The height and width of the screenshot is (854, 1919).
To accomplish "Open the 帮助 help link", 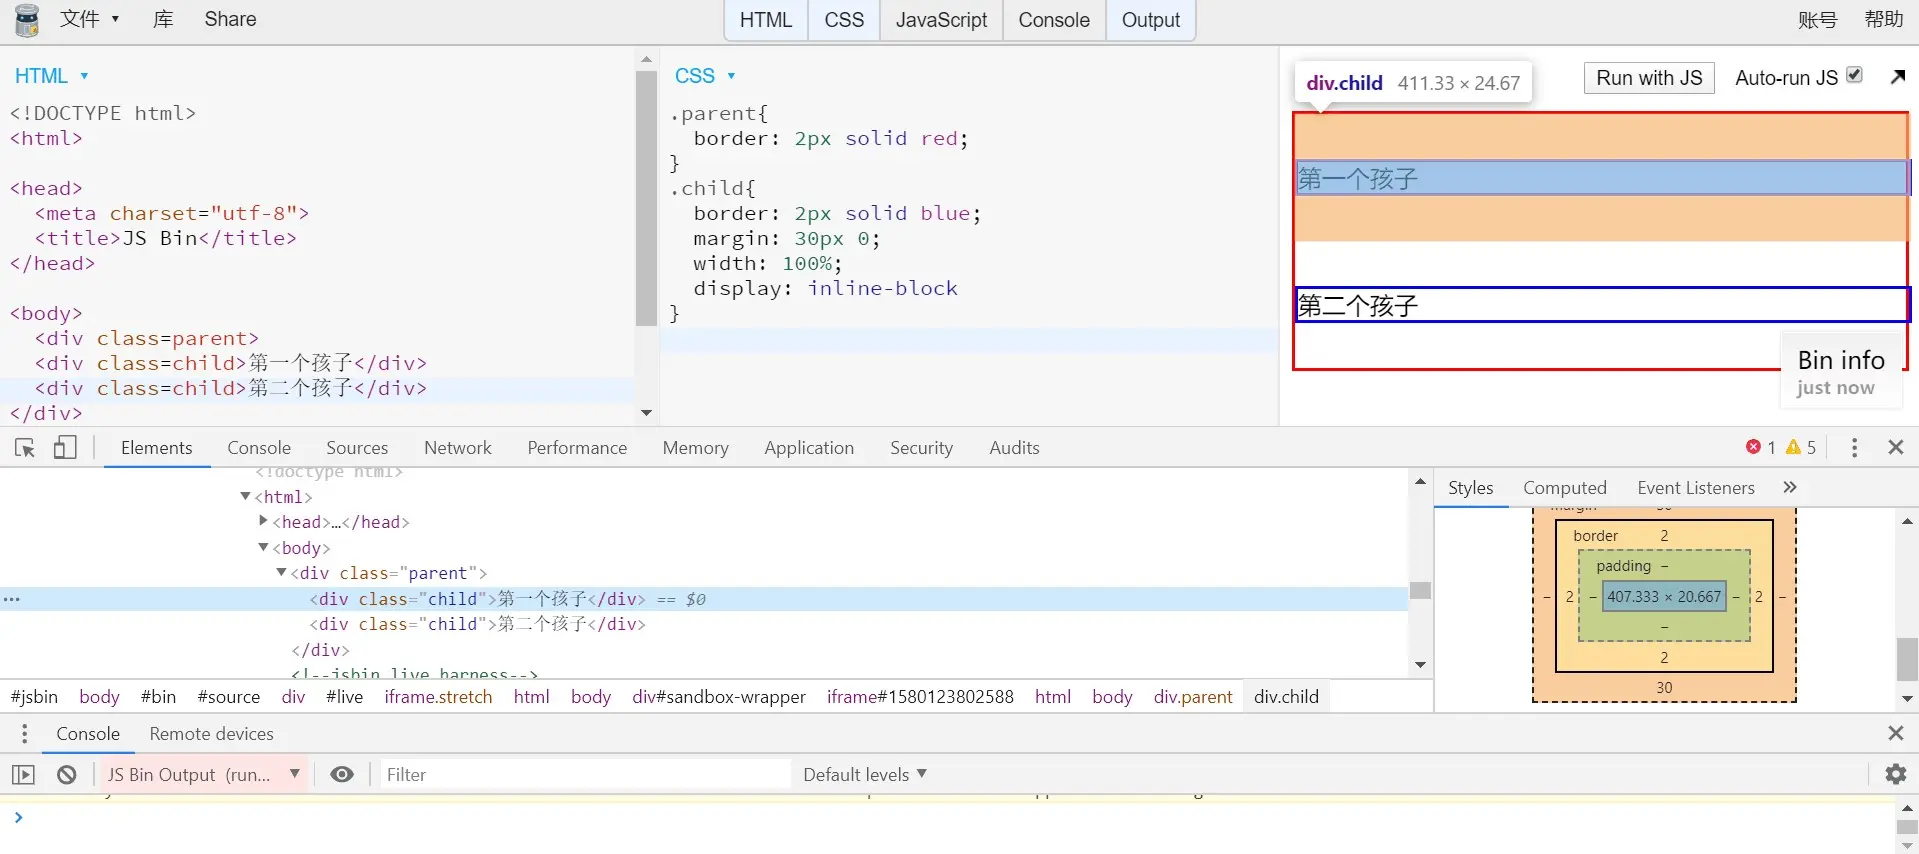I will pyautogui.click(x=1884, y=20).
